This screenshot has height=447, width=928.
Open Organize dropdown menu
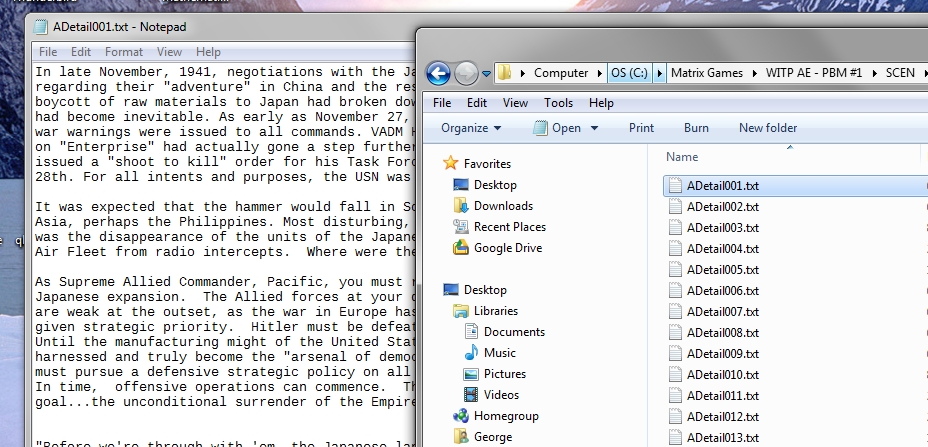click(471, 128)
